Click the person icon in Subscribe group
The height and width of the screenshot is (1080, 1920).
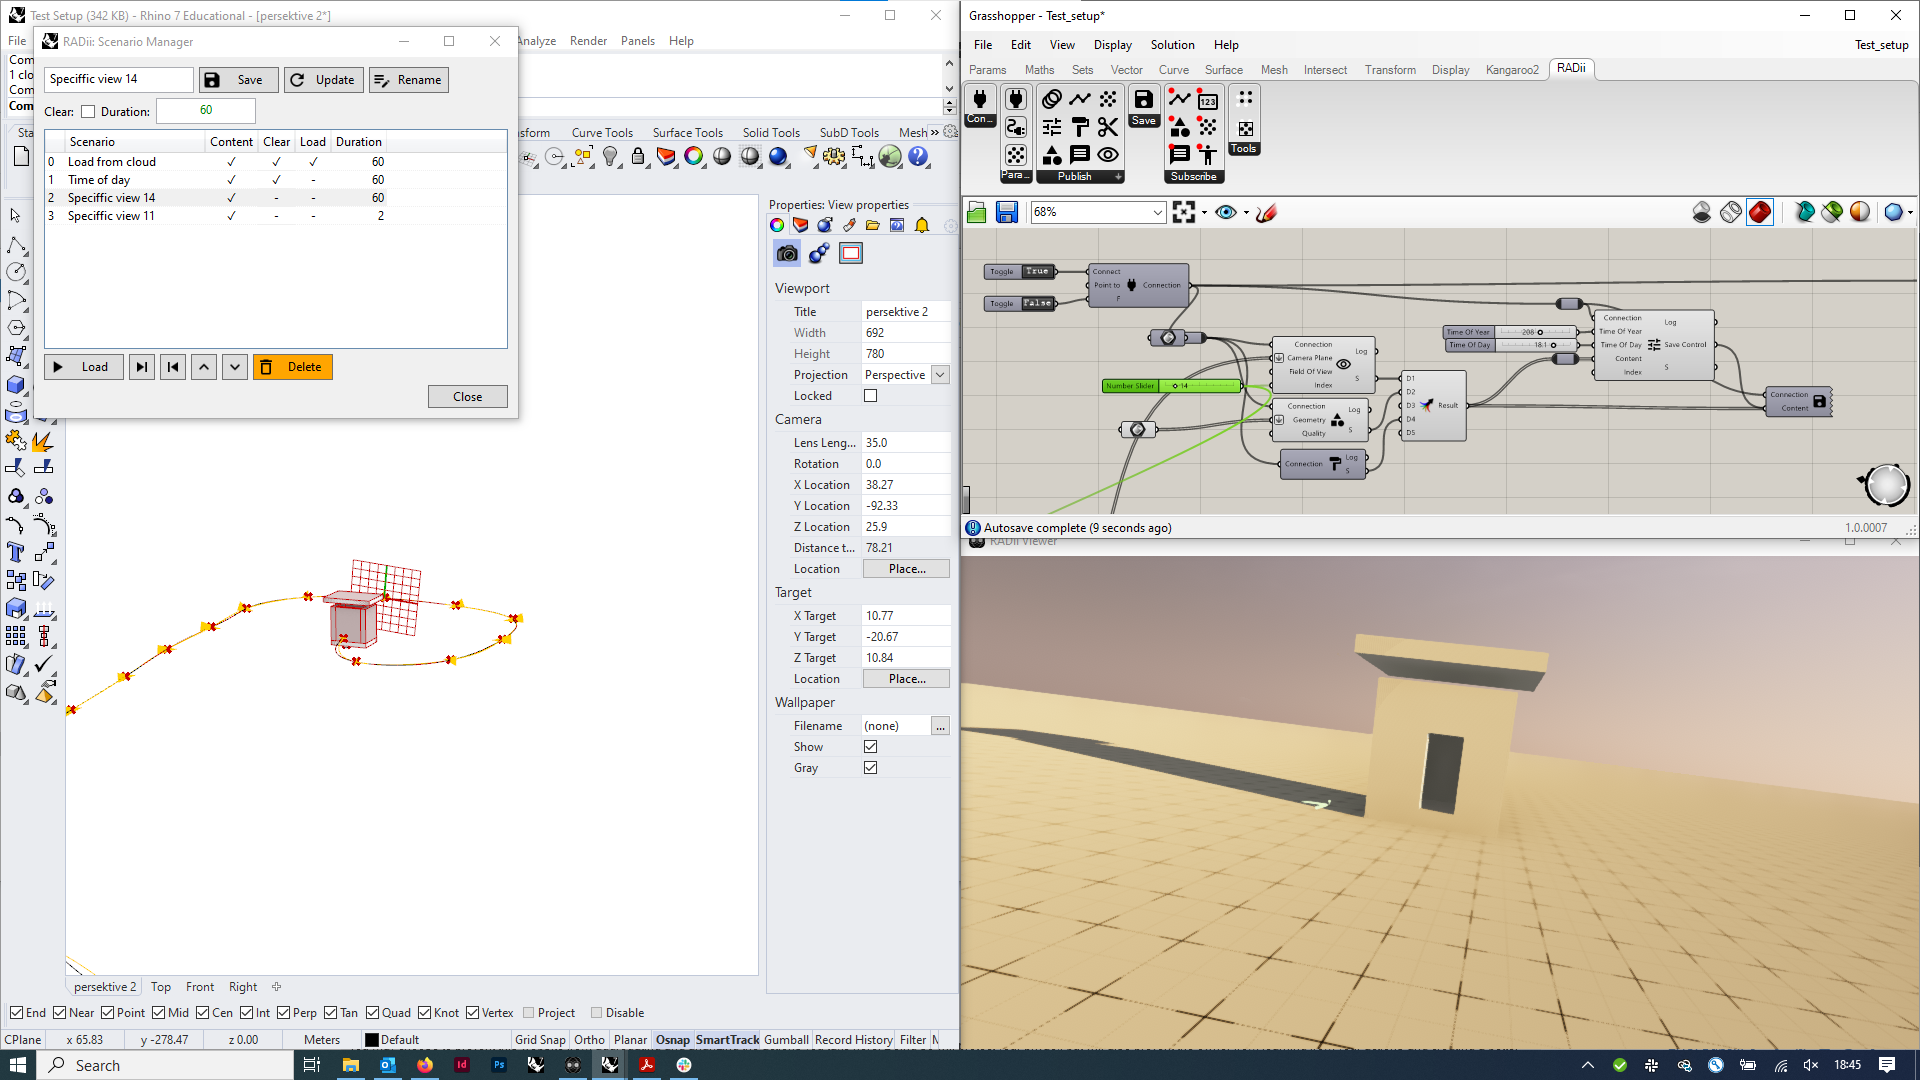click(x=1208, y=155)
